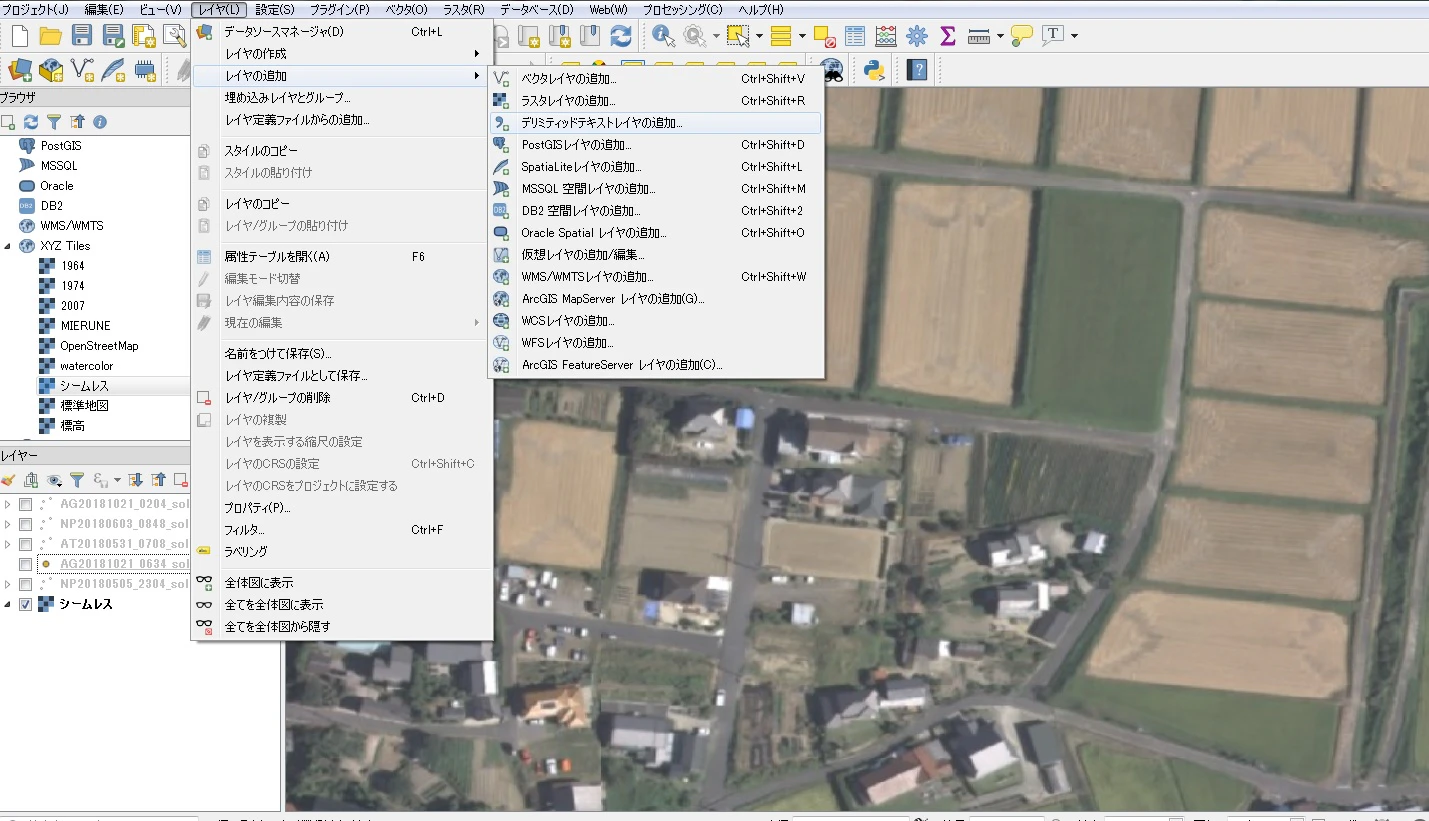Toggle visibility of AG20181021_0204_sol layer
The height and width of the screenshot is (821, 1429).
[x=26, y=504]
